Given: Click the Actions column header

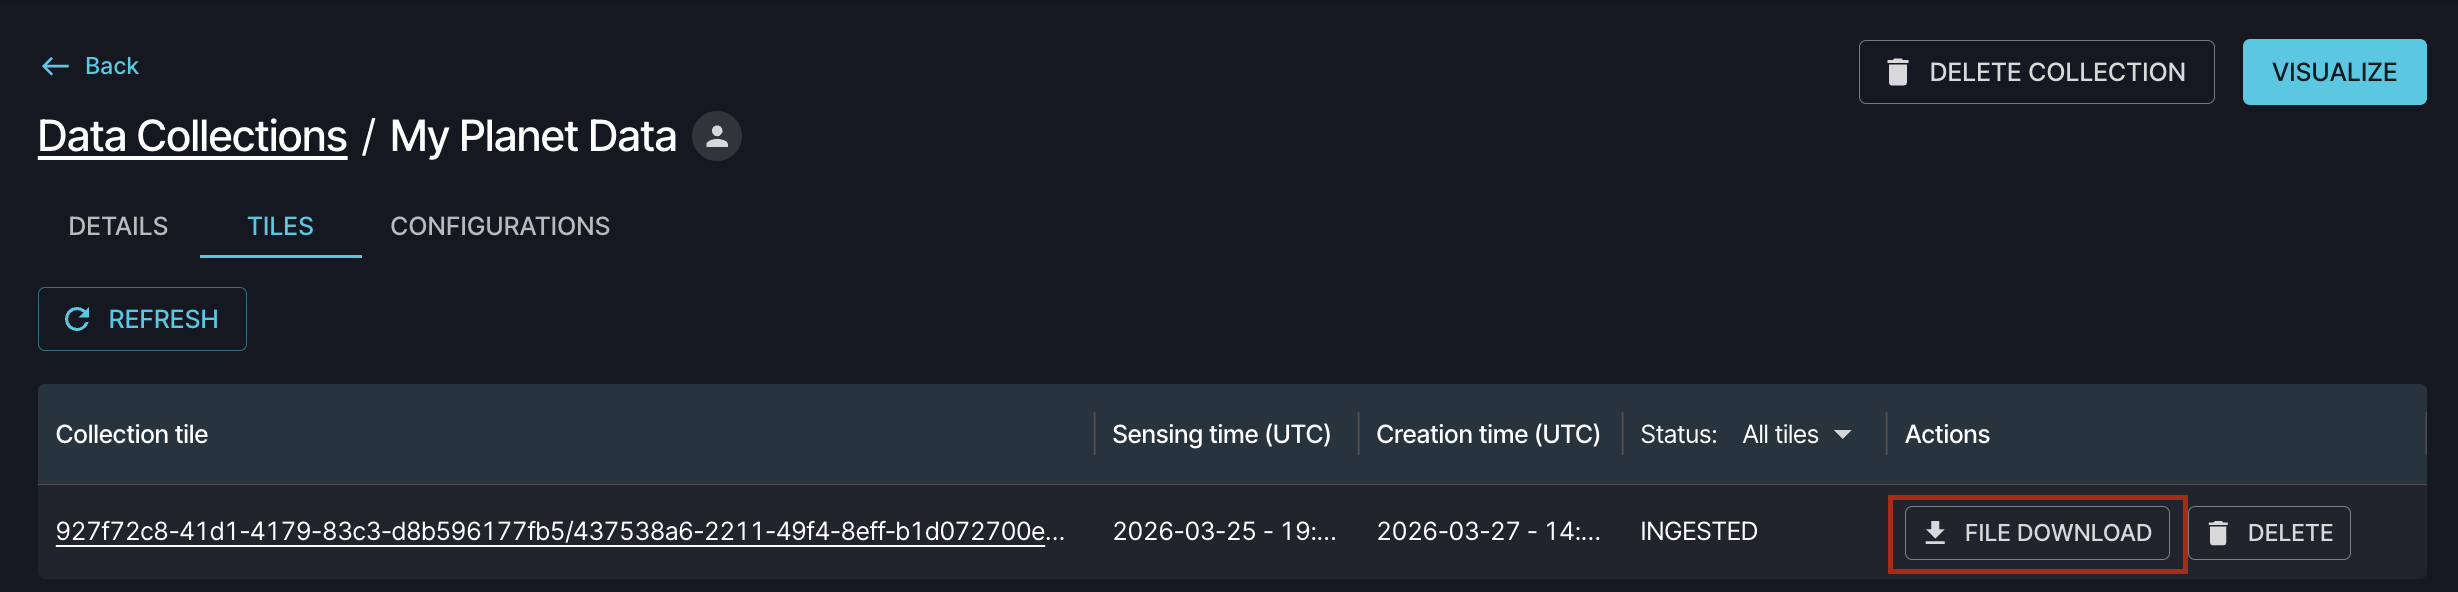Looking at the screenshot, I should pyautogui.click(x=1947, y=434).
